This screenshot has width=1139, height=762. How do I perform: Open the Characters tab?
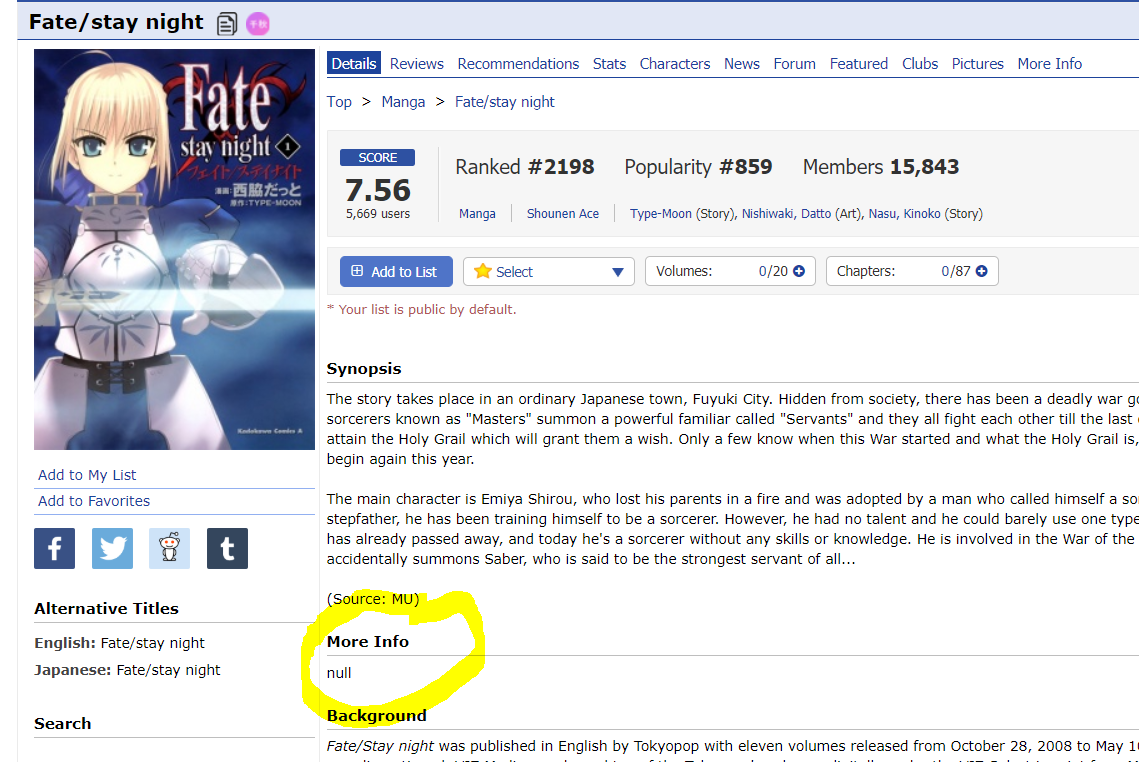pos(674,64)
